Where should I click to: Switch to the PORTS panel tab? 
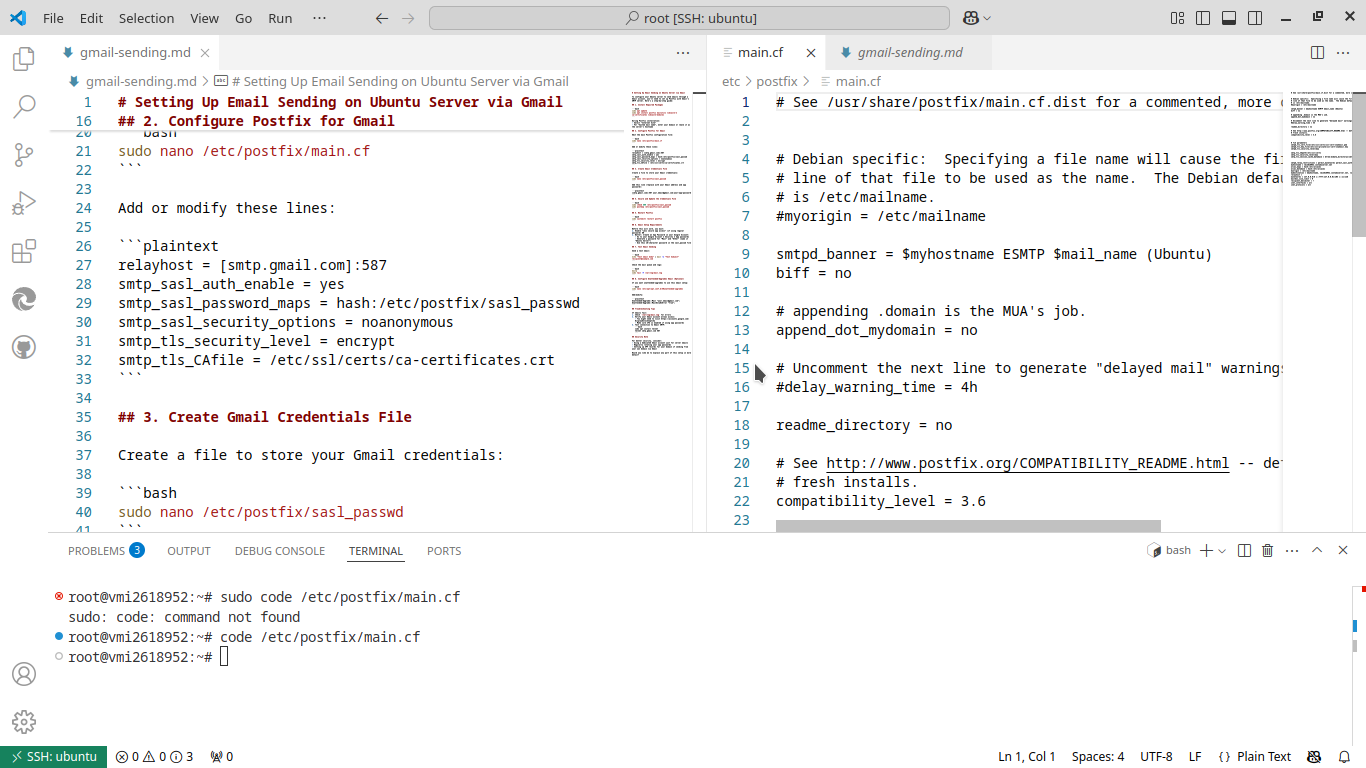point(444,551)
